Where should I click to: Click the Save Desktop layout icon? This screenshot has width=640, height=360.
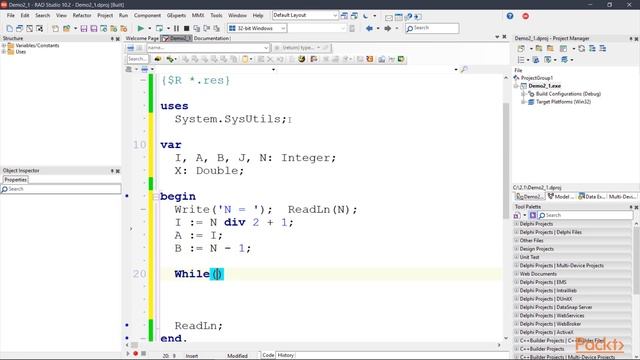(344, 16)
